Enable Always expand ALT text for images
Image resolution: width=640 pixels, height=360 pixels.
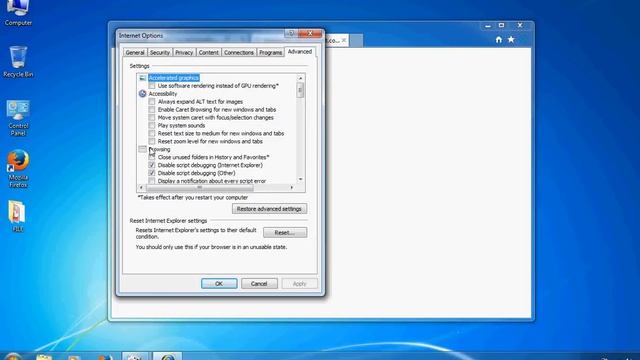click(x=152, y=102)
